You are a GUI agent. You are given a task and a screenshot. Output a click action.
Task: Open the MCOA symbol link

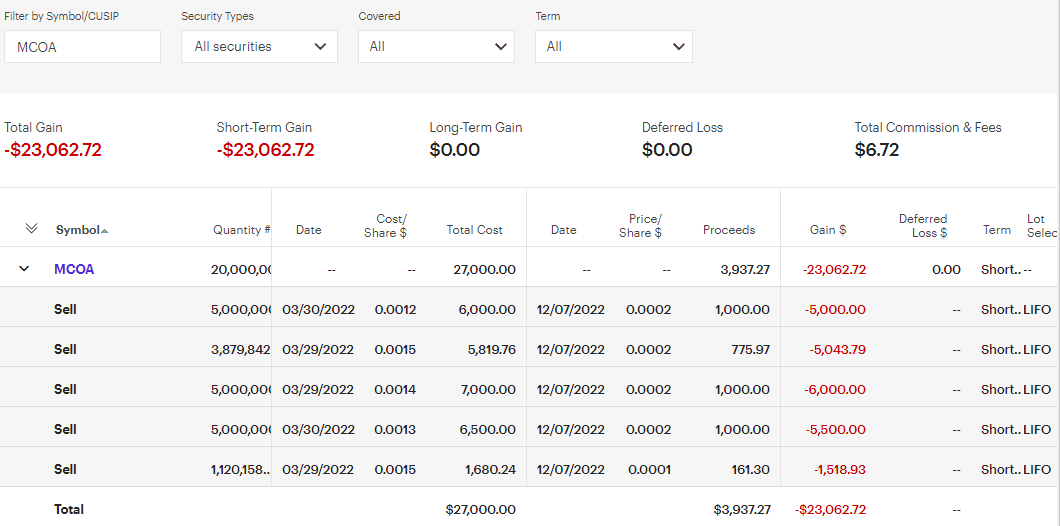click(x=74, y=269)
